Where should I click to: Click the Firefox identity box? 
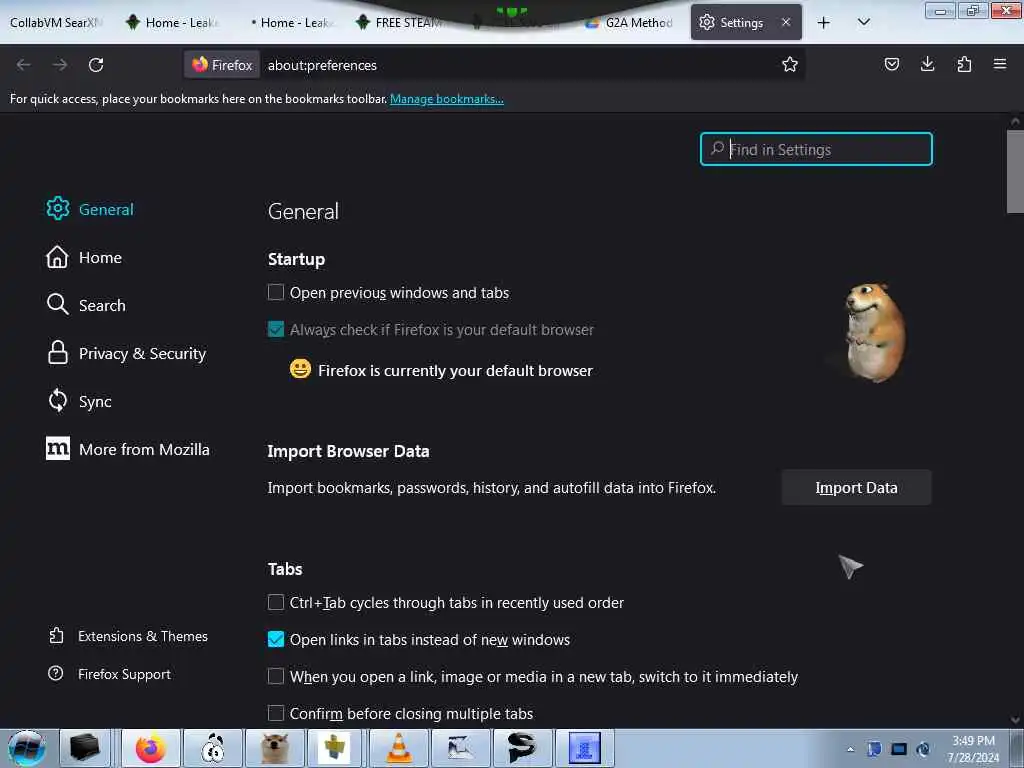pyautogui.click(x=222, y=65)
